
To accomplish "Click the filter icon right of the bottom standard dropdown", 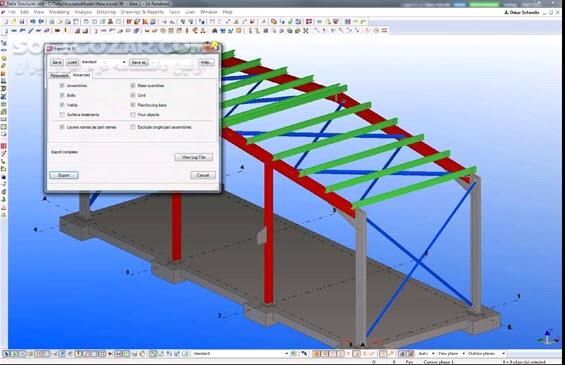I will 294,354.
